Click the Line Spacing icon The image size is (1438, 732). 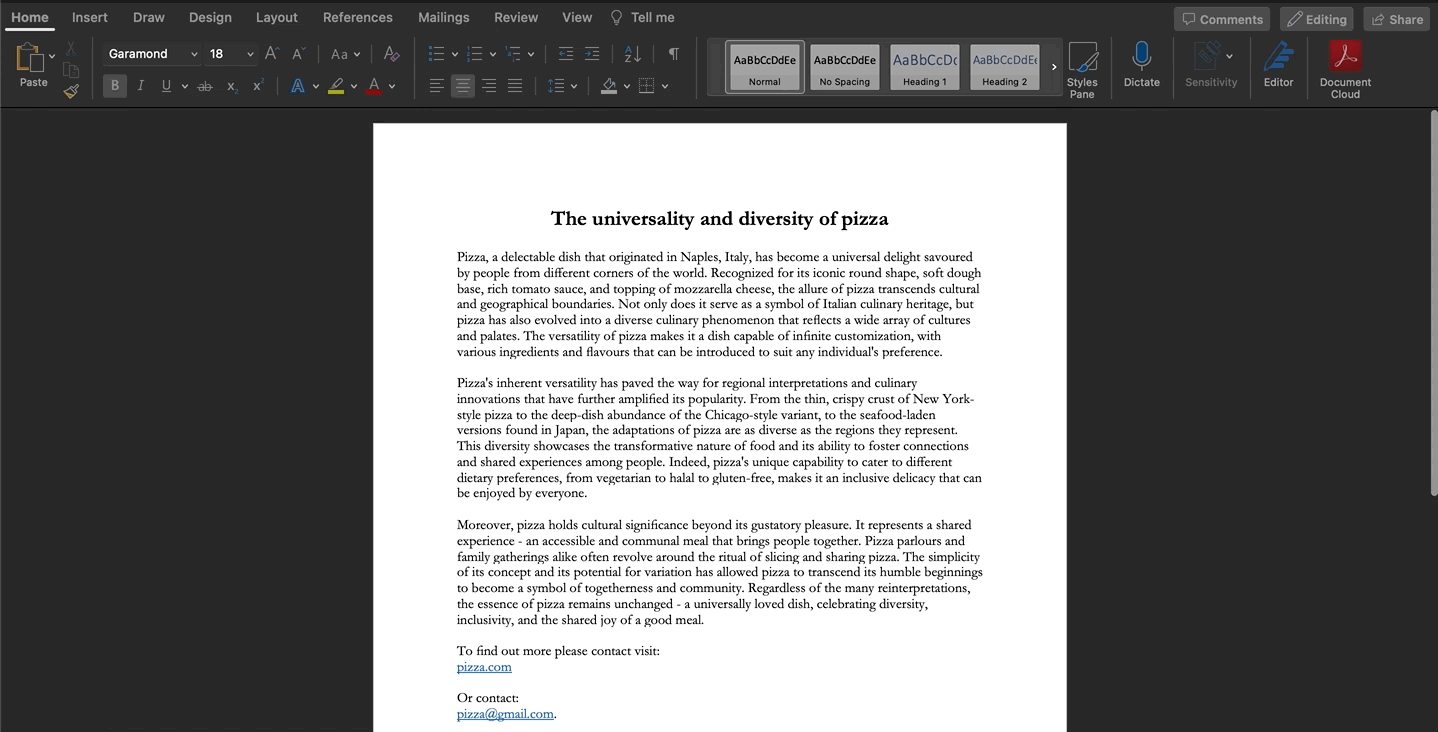click(558, 86)
